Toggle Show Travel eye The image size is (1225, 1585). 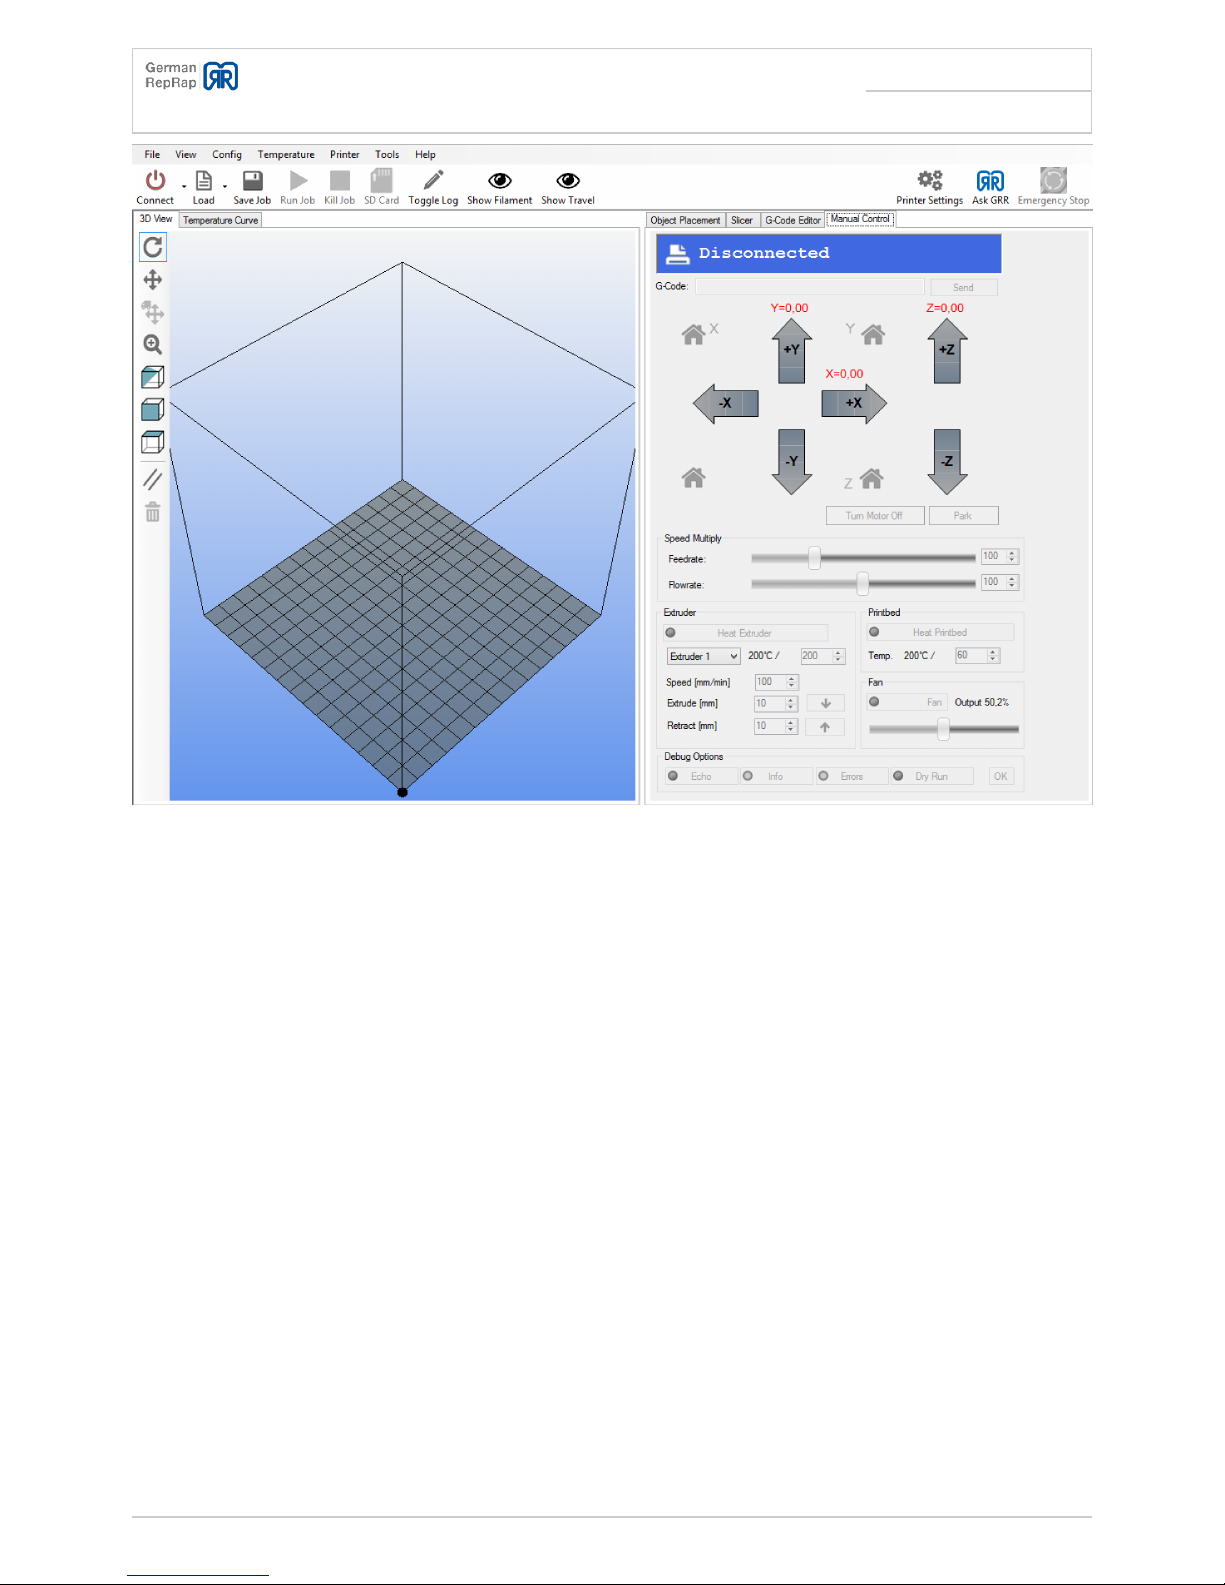[x=568, y=181]
